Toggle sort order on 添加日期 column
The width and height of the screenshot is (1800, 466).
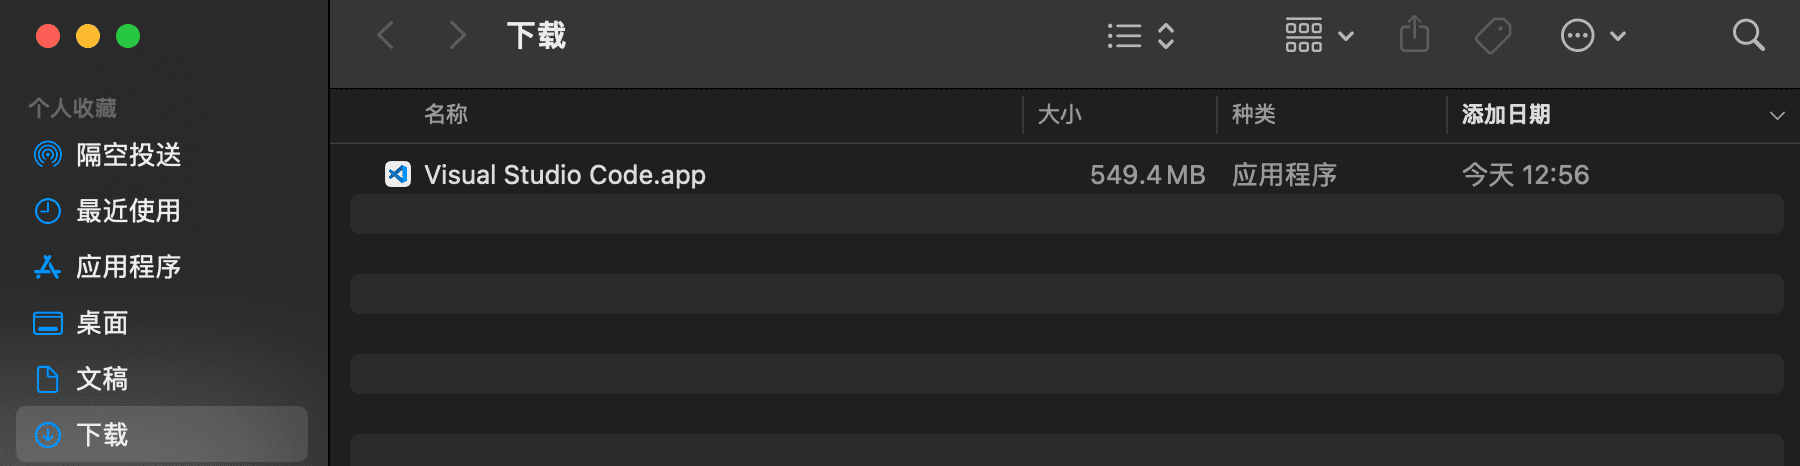pos(1506,115)
